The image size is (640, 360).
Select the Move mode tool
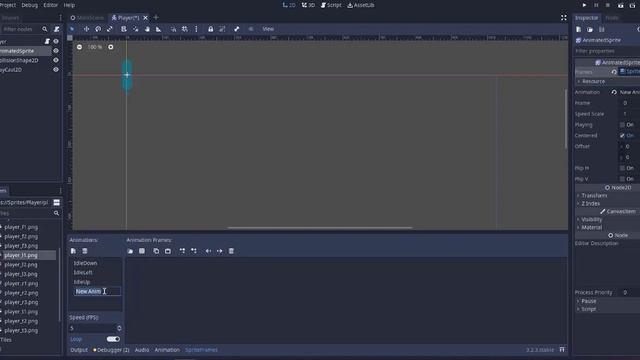point(86,29)
